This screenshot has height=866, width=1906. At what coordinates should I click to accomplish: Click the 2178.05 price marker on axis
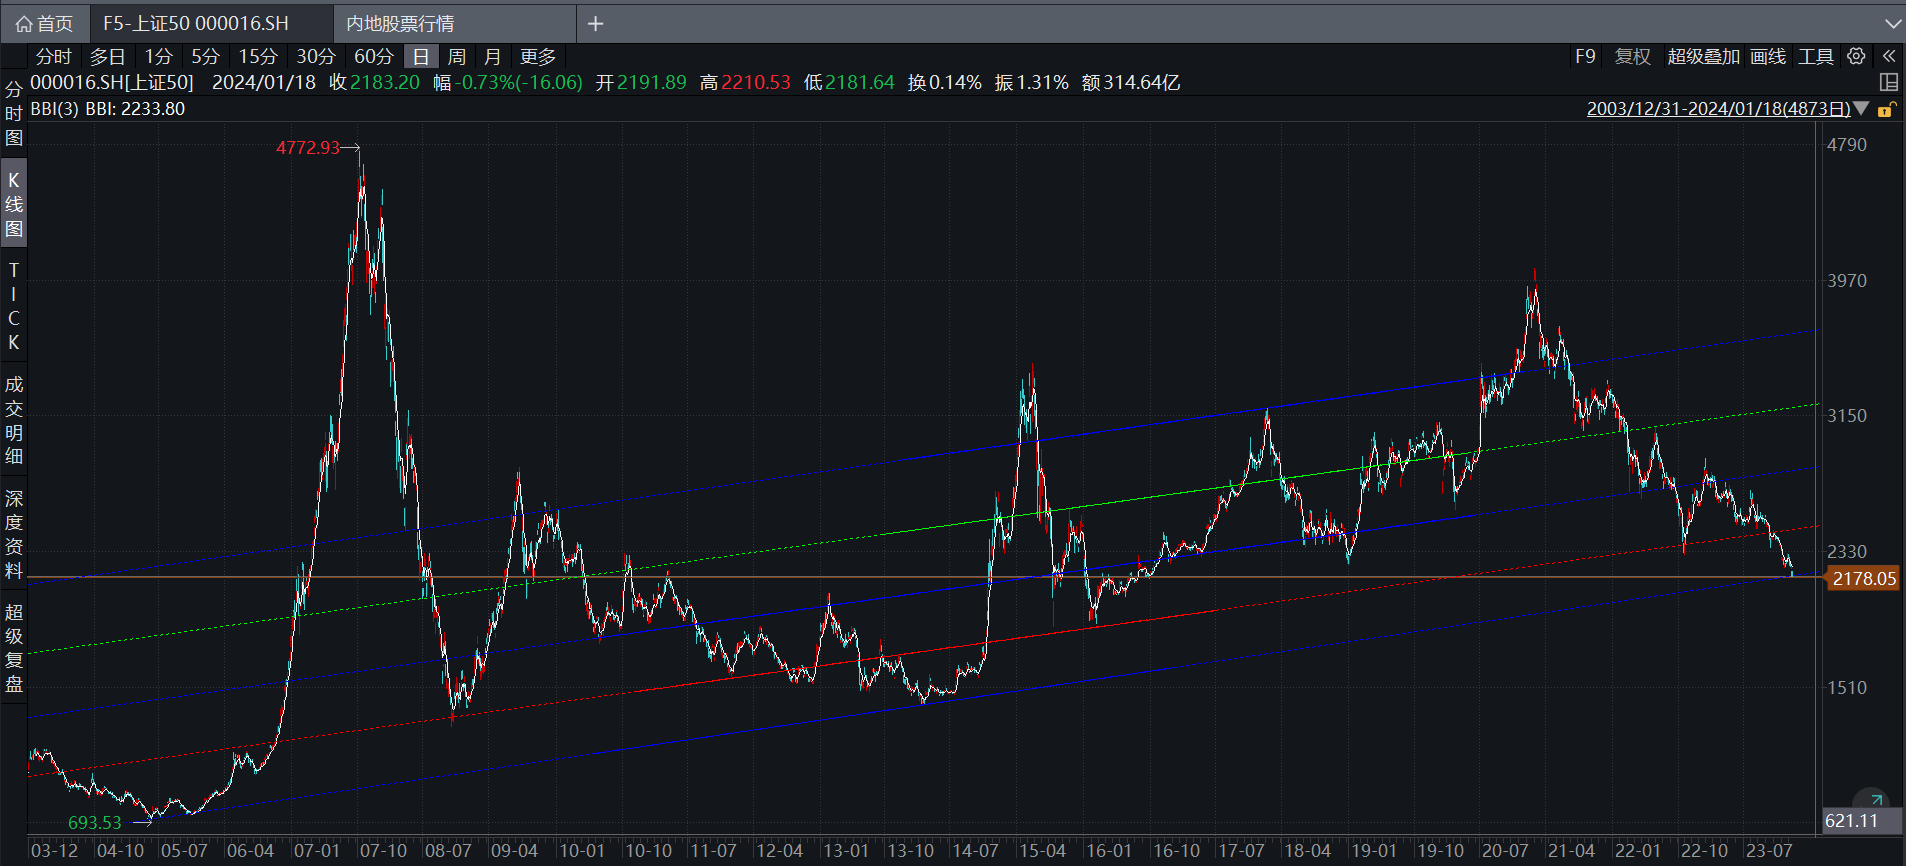coord(1863,578)
